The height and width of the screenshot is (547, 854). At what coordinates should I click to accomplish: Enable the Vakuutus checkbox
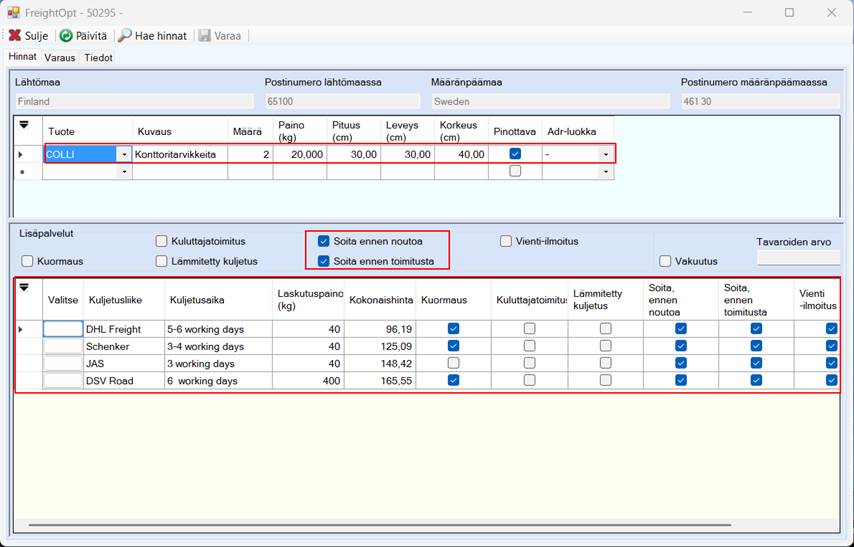pyautogui.click(x=665, y=261)
